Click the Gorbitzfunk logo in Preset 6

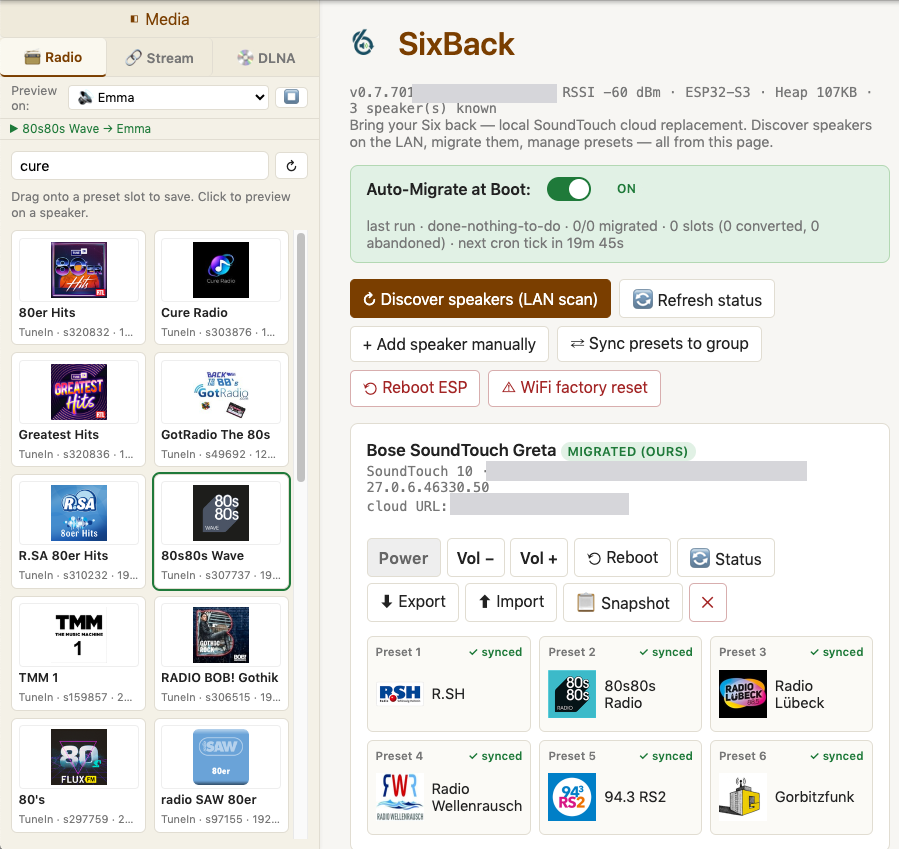click(x=743, y=796)
